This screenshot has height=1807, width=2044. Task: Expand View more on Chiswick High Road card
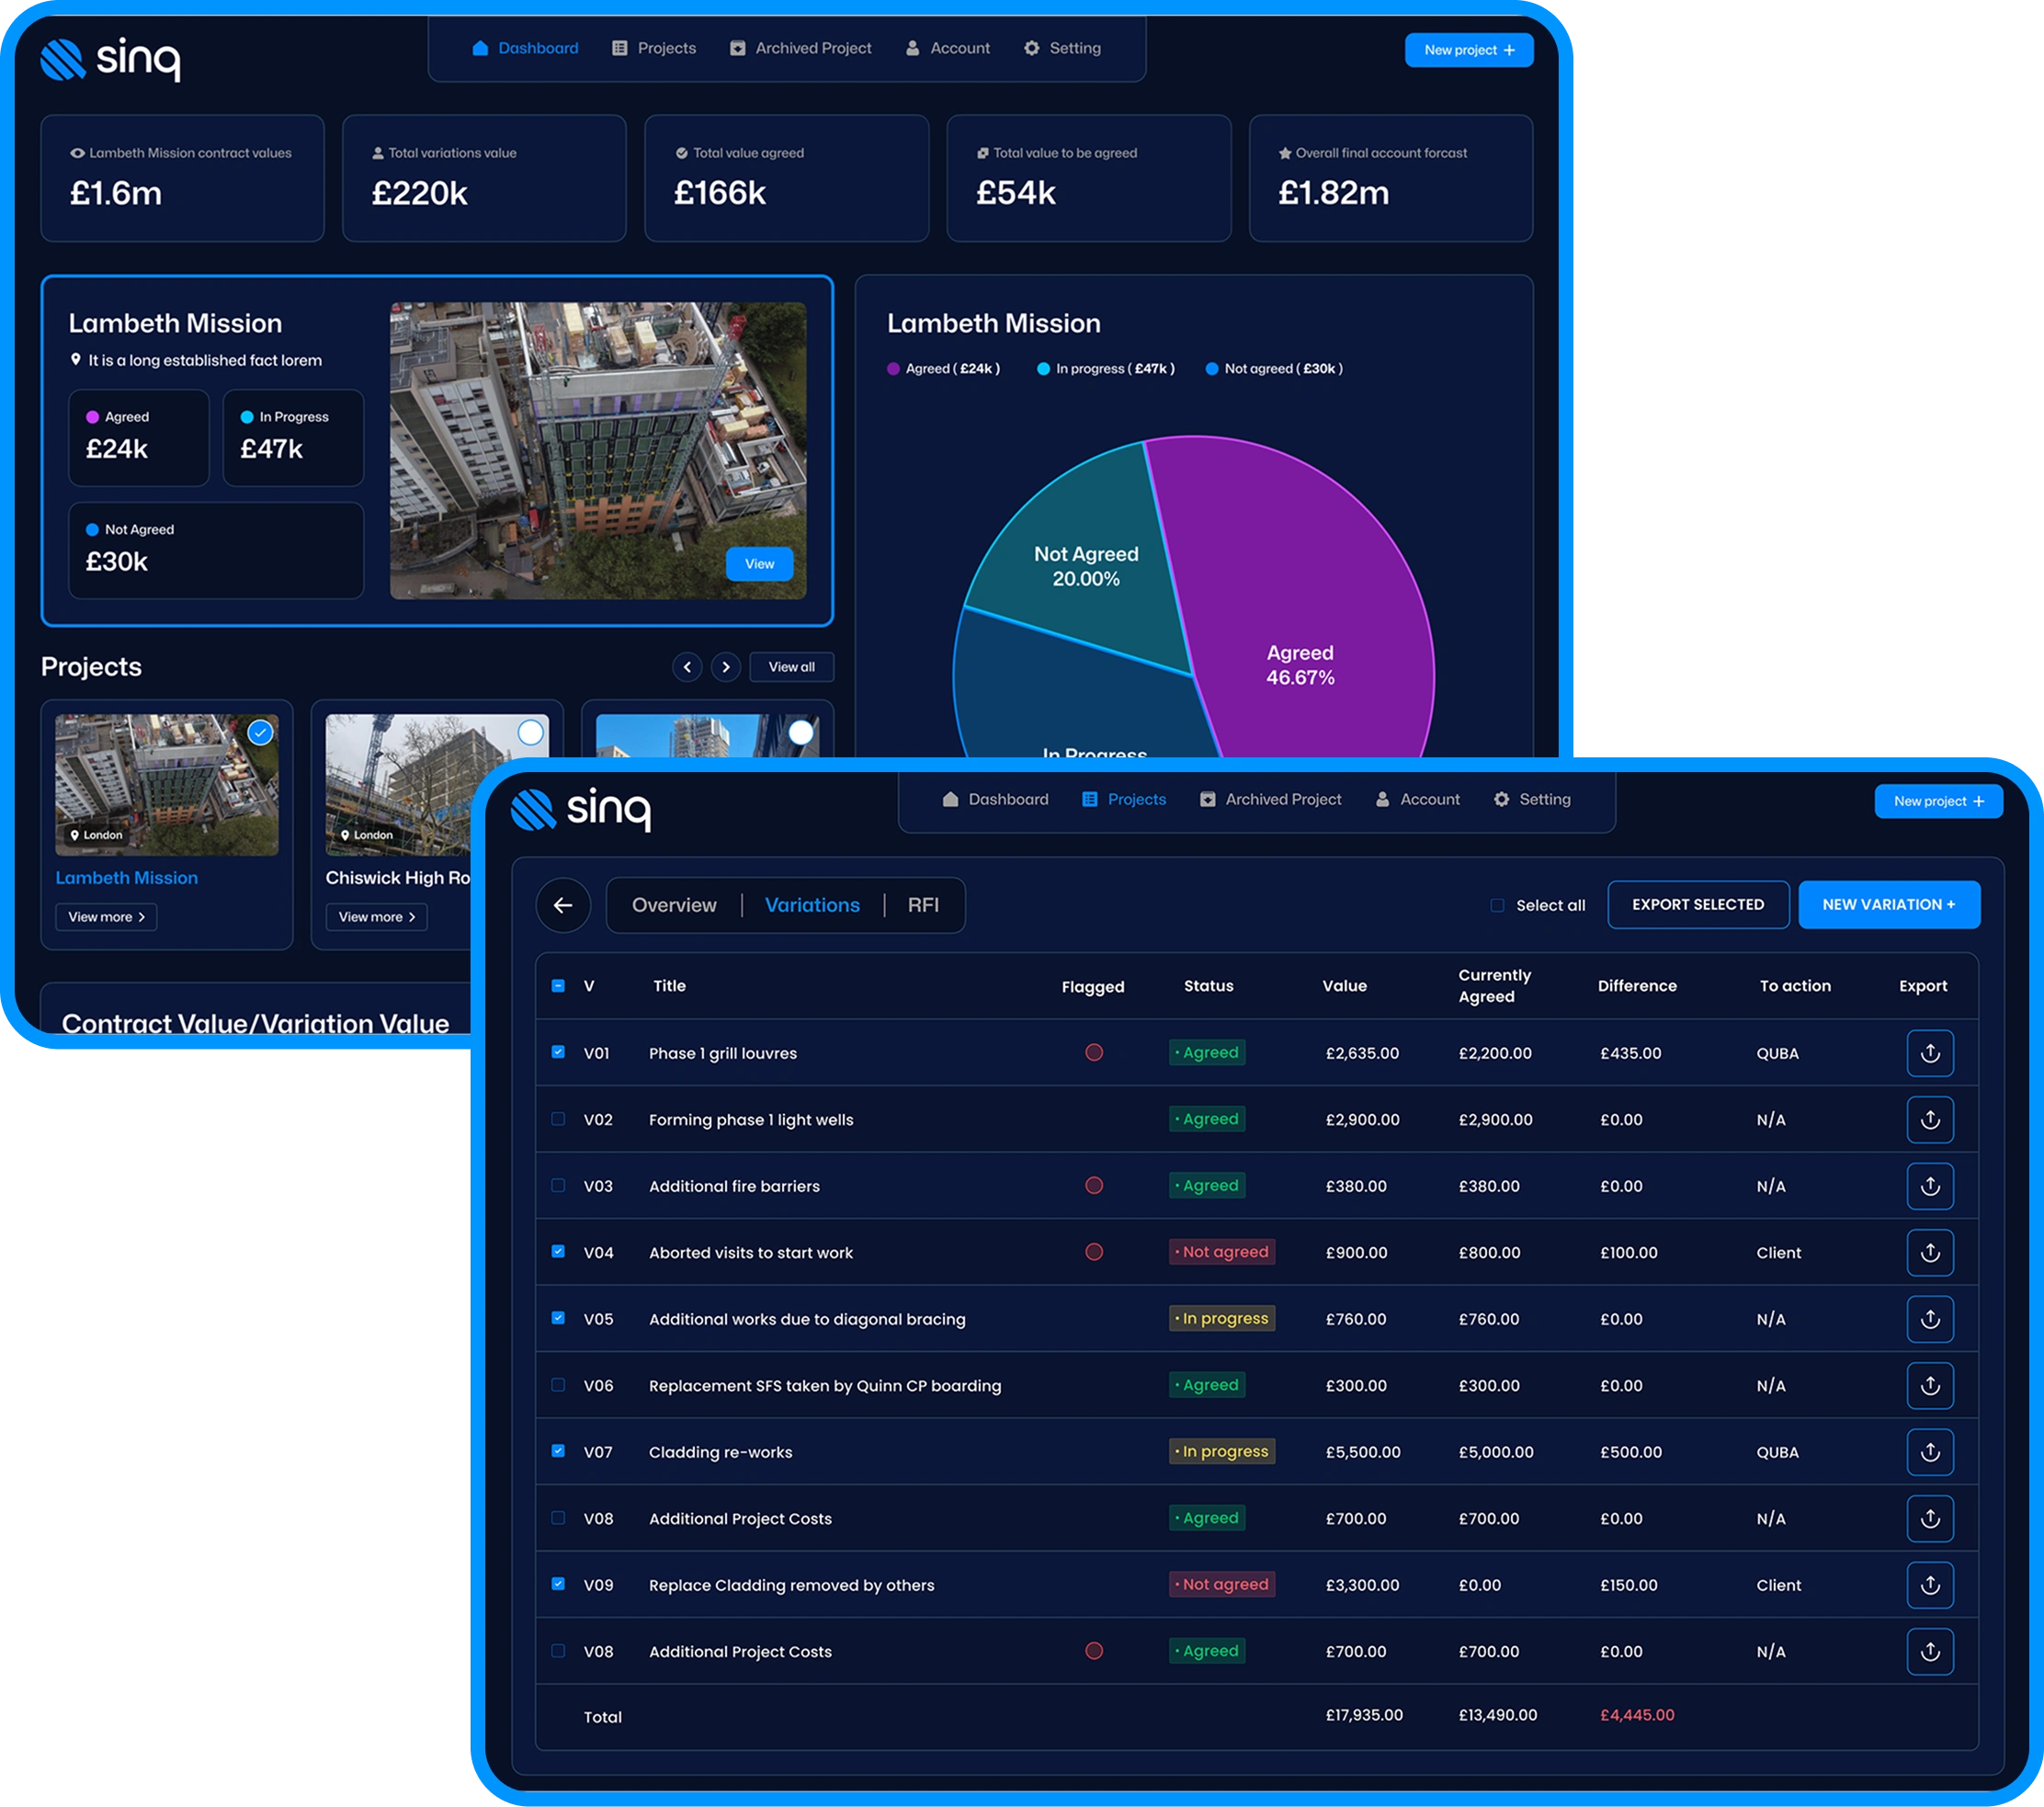(376, 917)
